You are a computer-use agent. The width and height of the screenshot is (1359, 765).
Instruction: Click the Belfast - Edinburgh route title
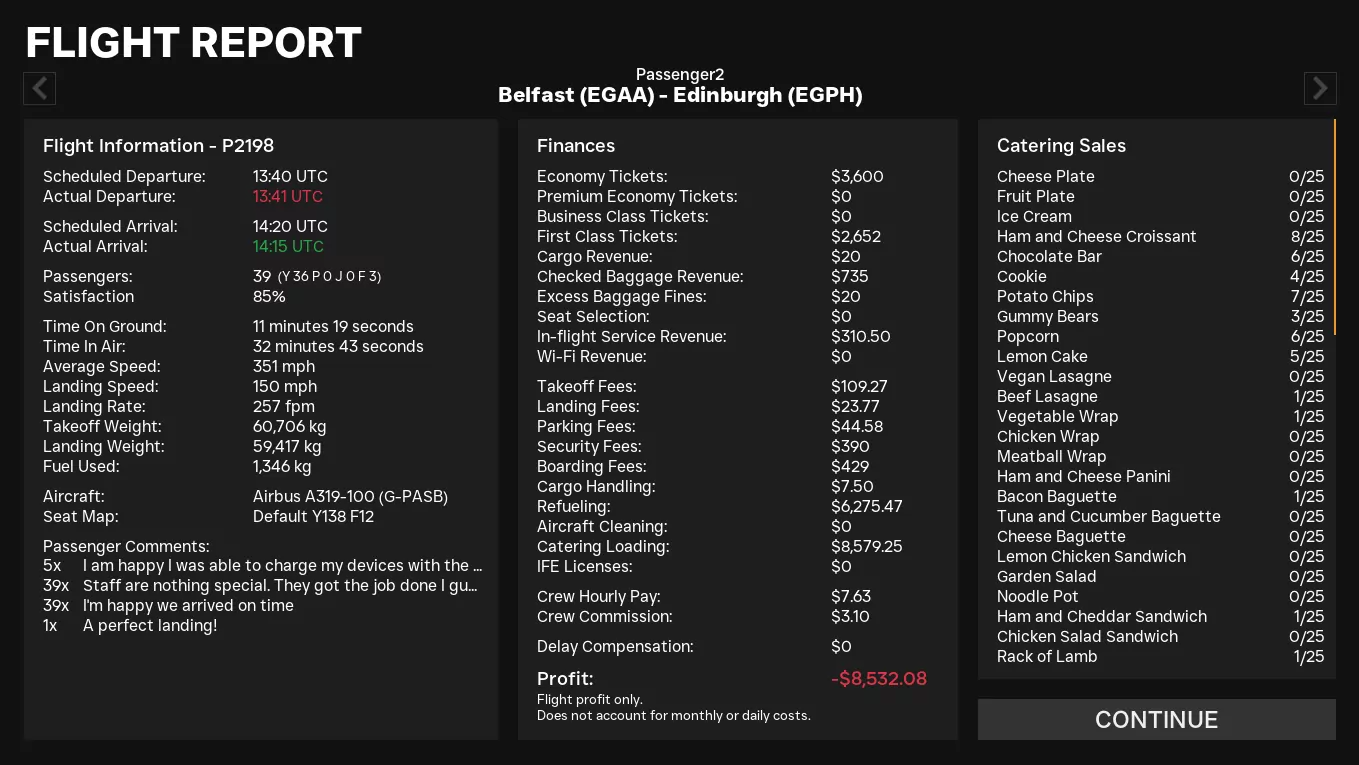click(x=680, y=96)
